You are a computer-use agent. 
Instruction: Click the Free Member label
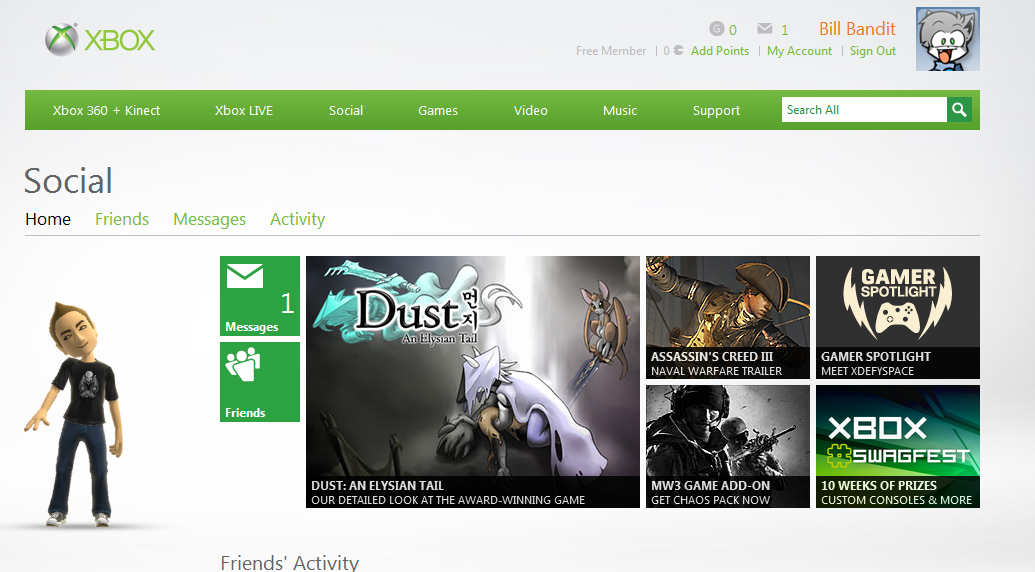611,51
